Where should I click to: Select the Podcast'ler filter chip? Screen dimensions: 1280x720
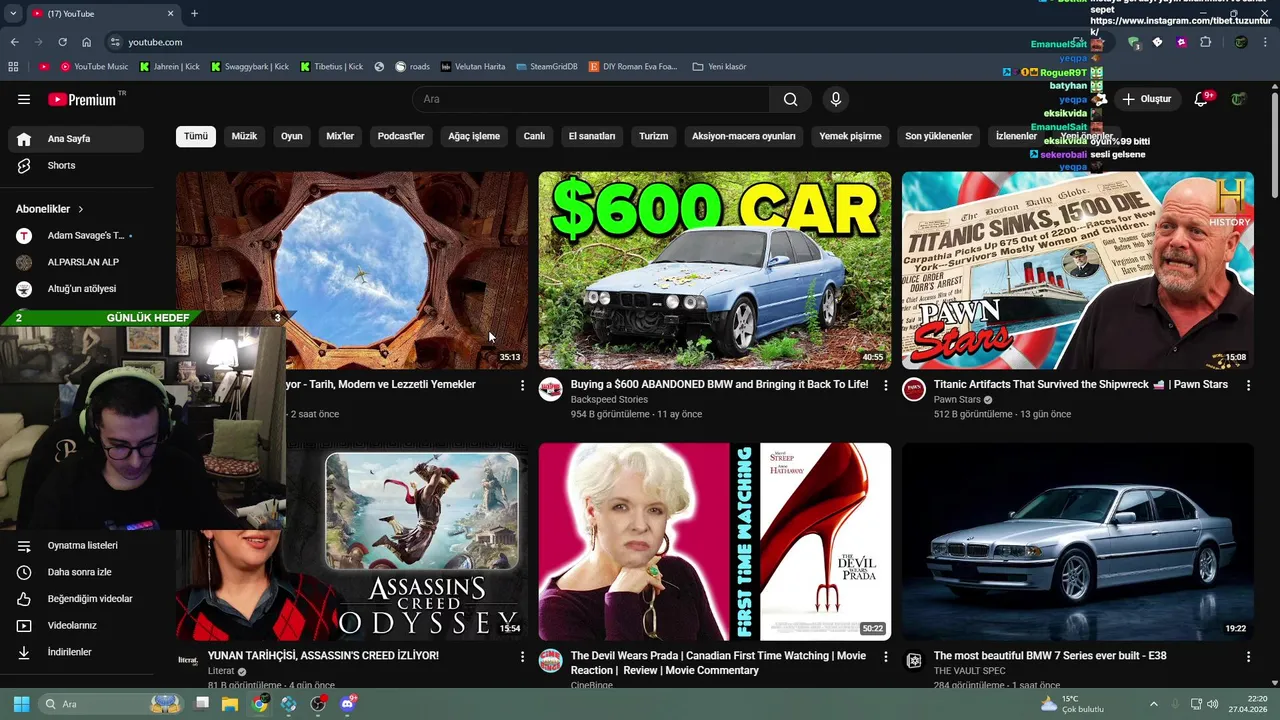[401, 136]
